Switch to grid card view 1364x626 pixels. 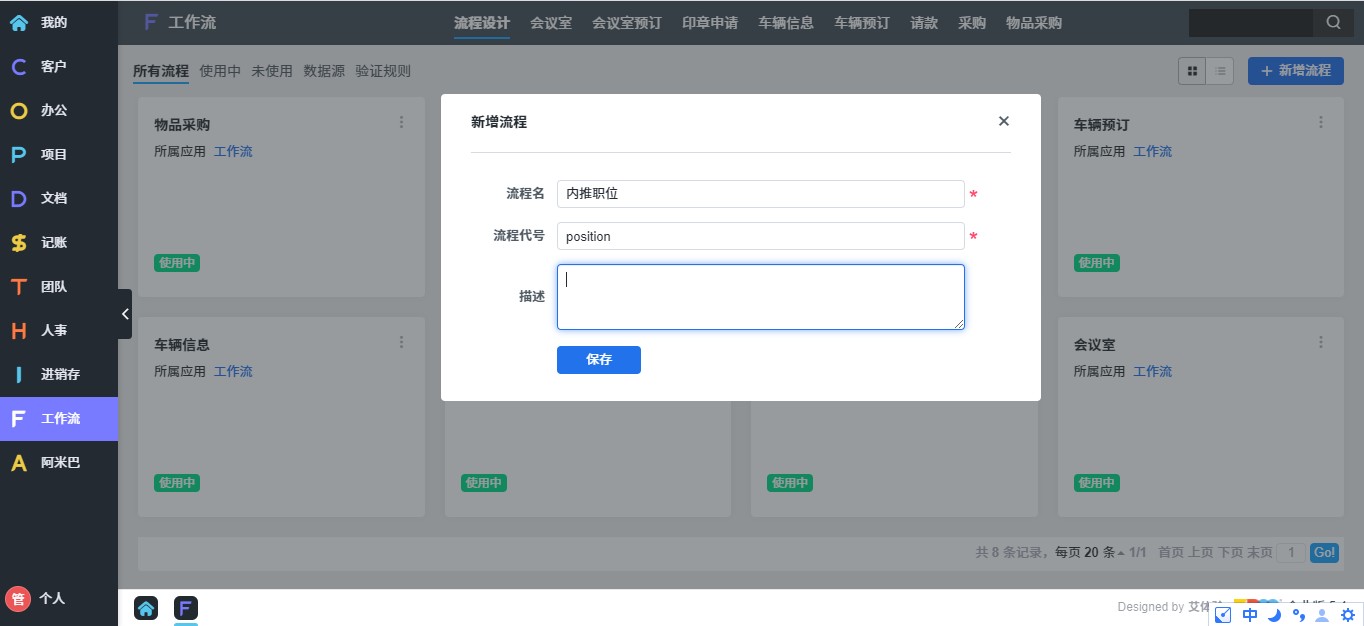[x=1192, y=71]
